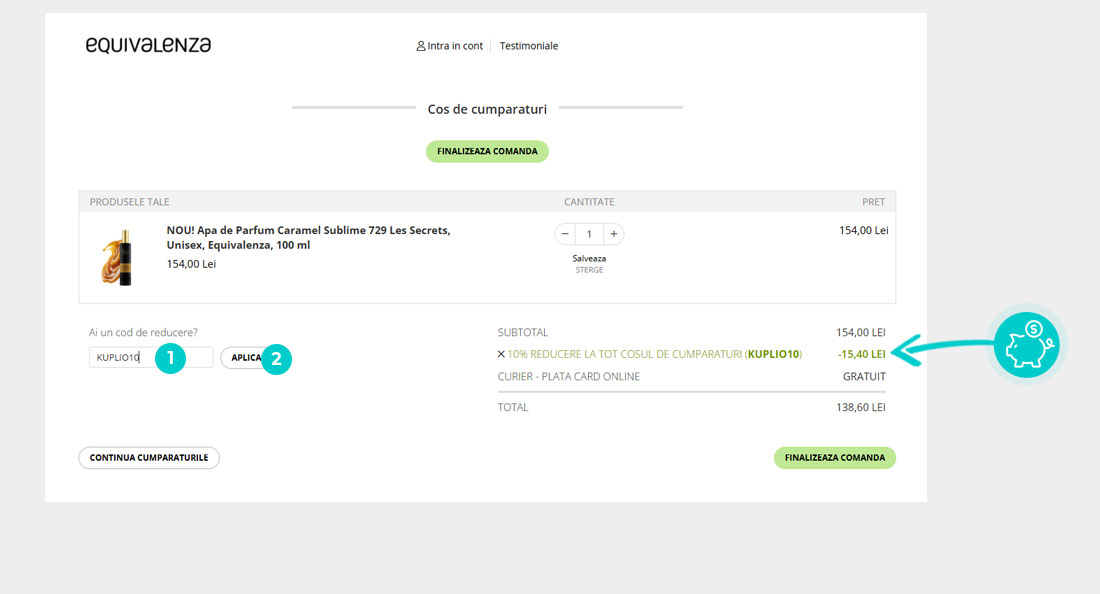Click Salveaza under the quantity
The height and width of the screenshot is (594, 1100).
point(589,258)
